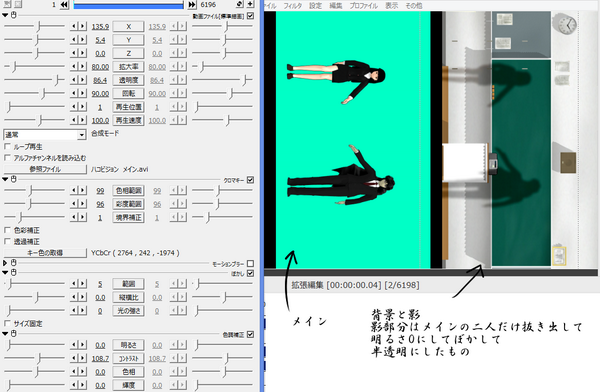The image size is (600, 392).
Task: Enable ループ再生 checkbox
Action: point(7,146)
